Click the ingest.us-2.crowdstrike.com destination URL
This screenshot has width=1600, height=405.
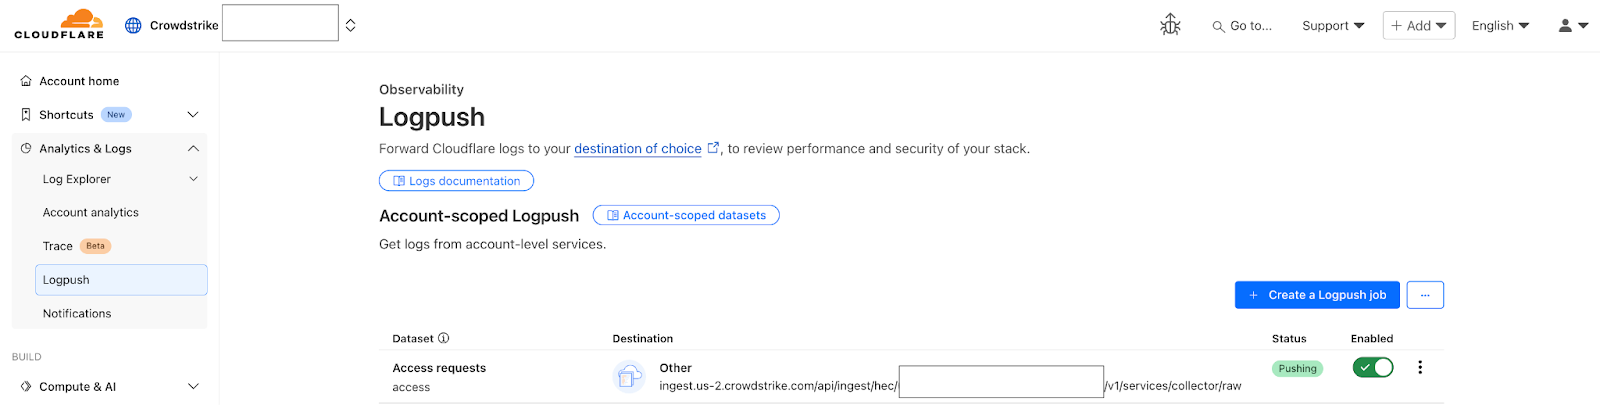(950, 386)
